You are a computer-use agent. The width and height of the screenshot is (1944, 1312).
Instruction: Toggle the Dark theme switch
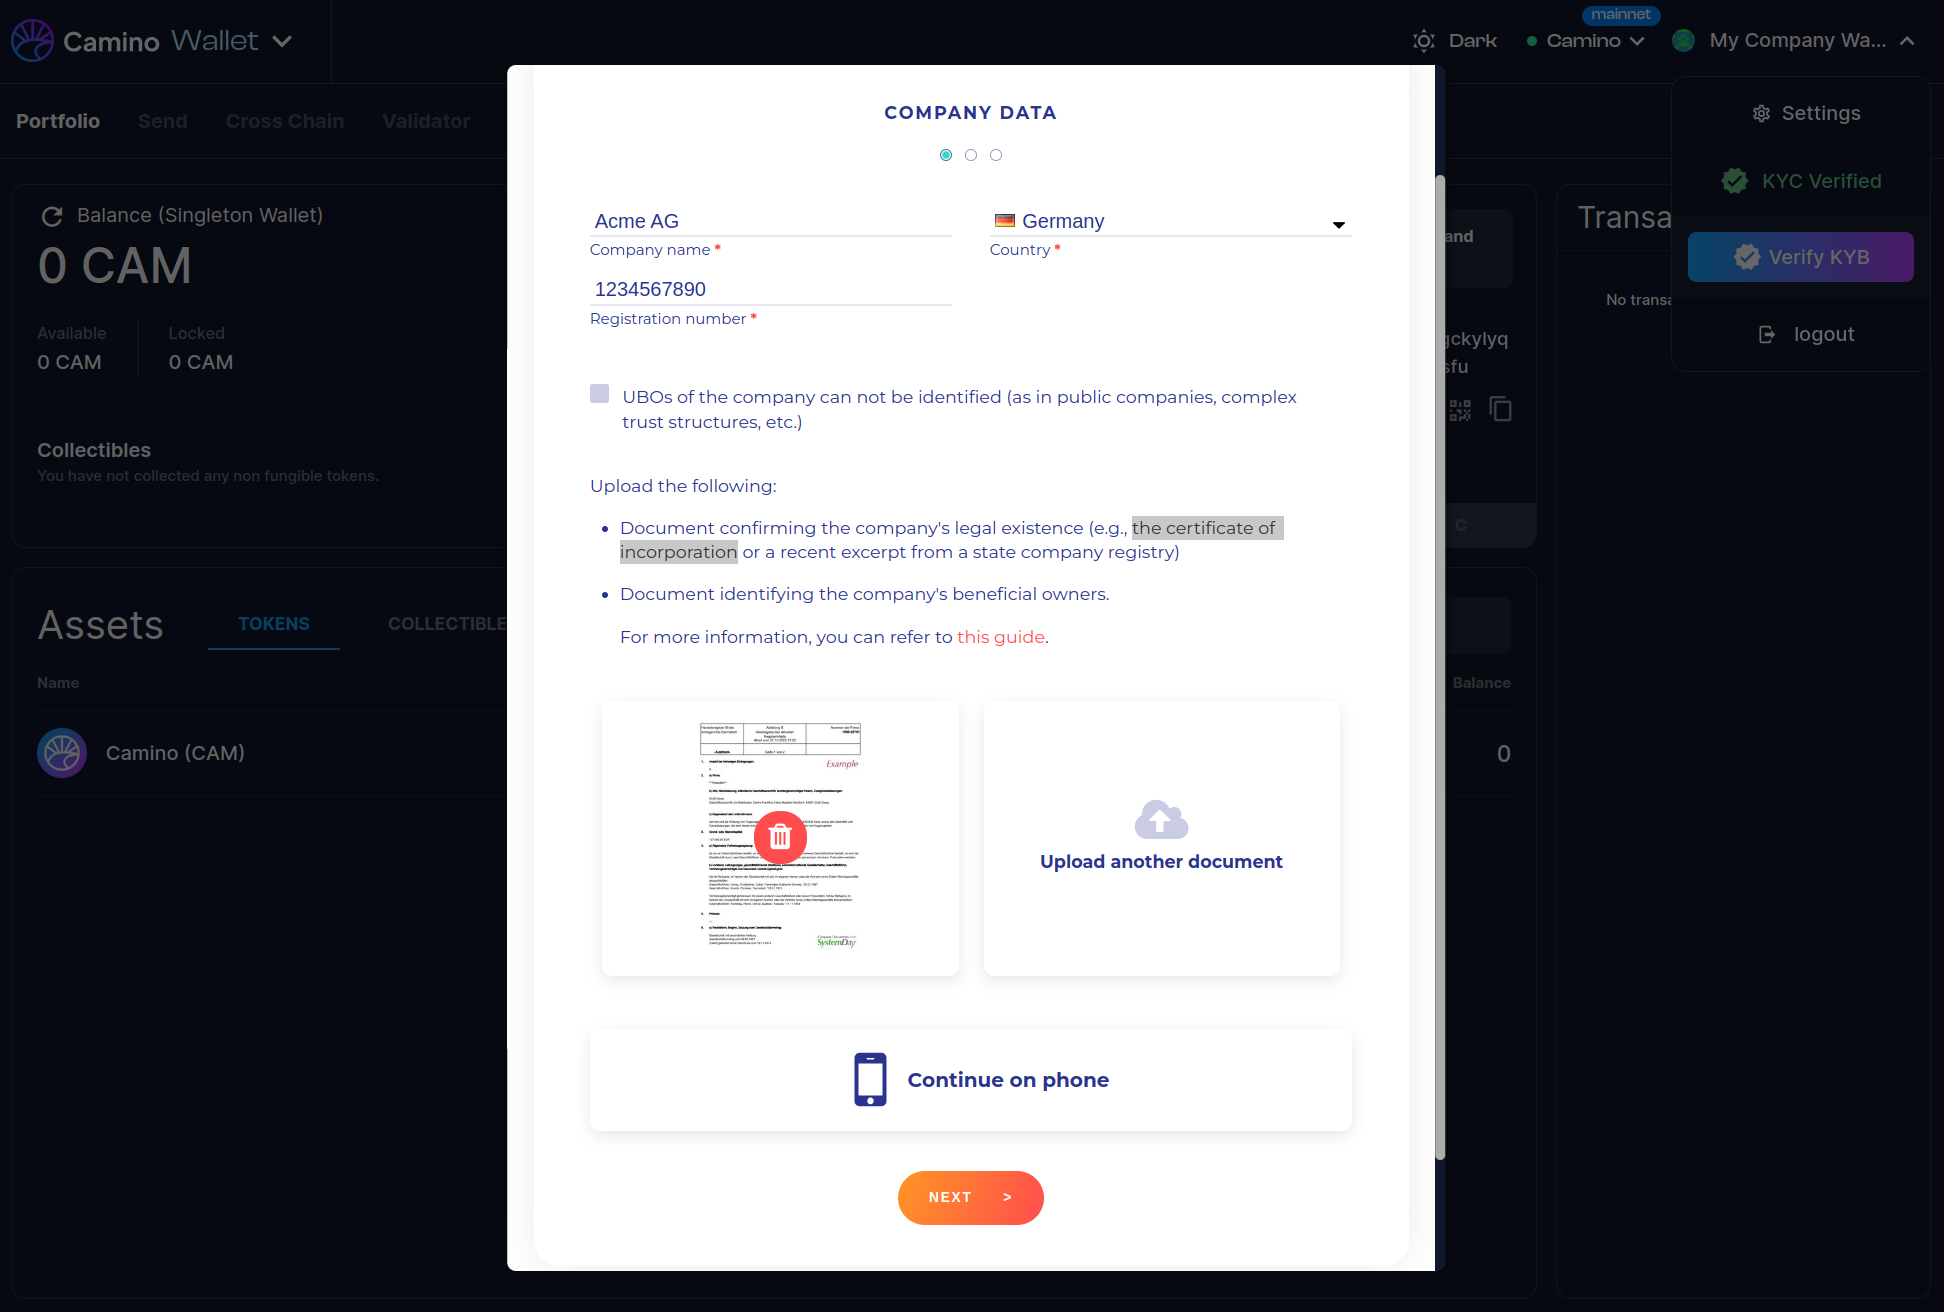(1454, 41)
